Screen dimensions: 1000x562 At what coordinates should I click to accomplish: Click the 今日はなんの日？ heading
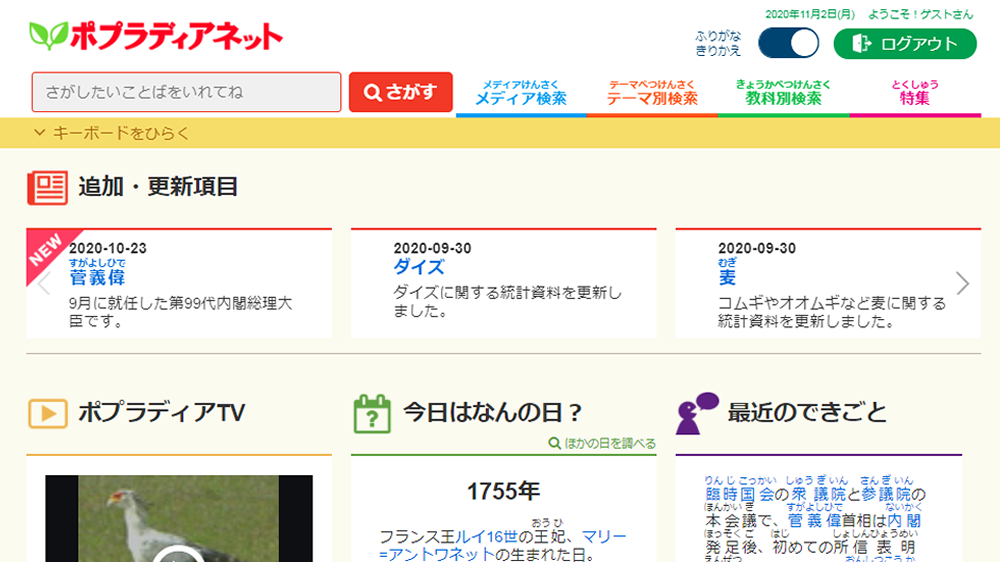pyautogui.click(x=493, y=413)
